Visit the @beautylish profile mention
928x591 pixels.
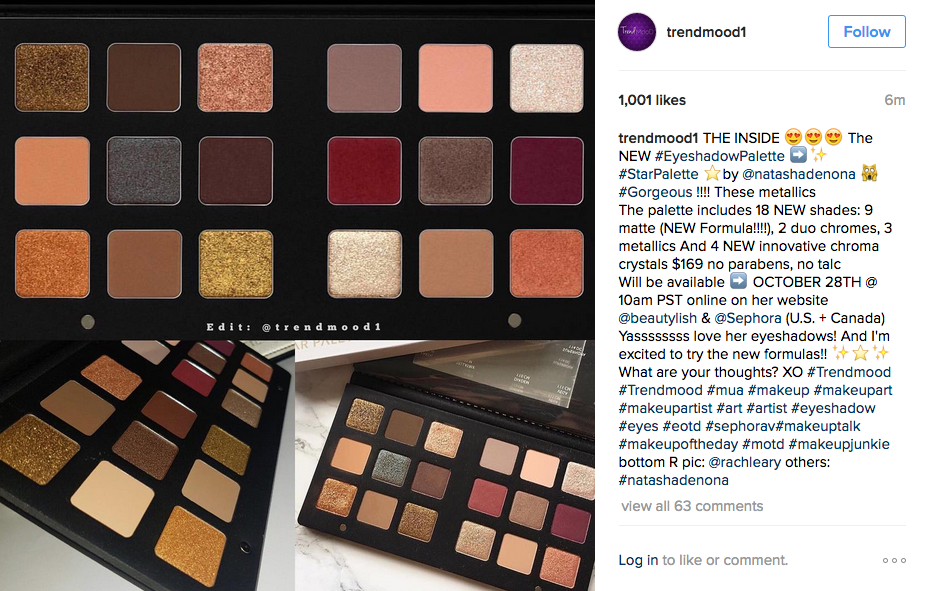click(658, 318)
